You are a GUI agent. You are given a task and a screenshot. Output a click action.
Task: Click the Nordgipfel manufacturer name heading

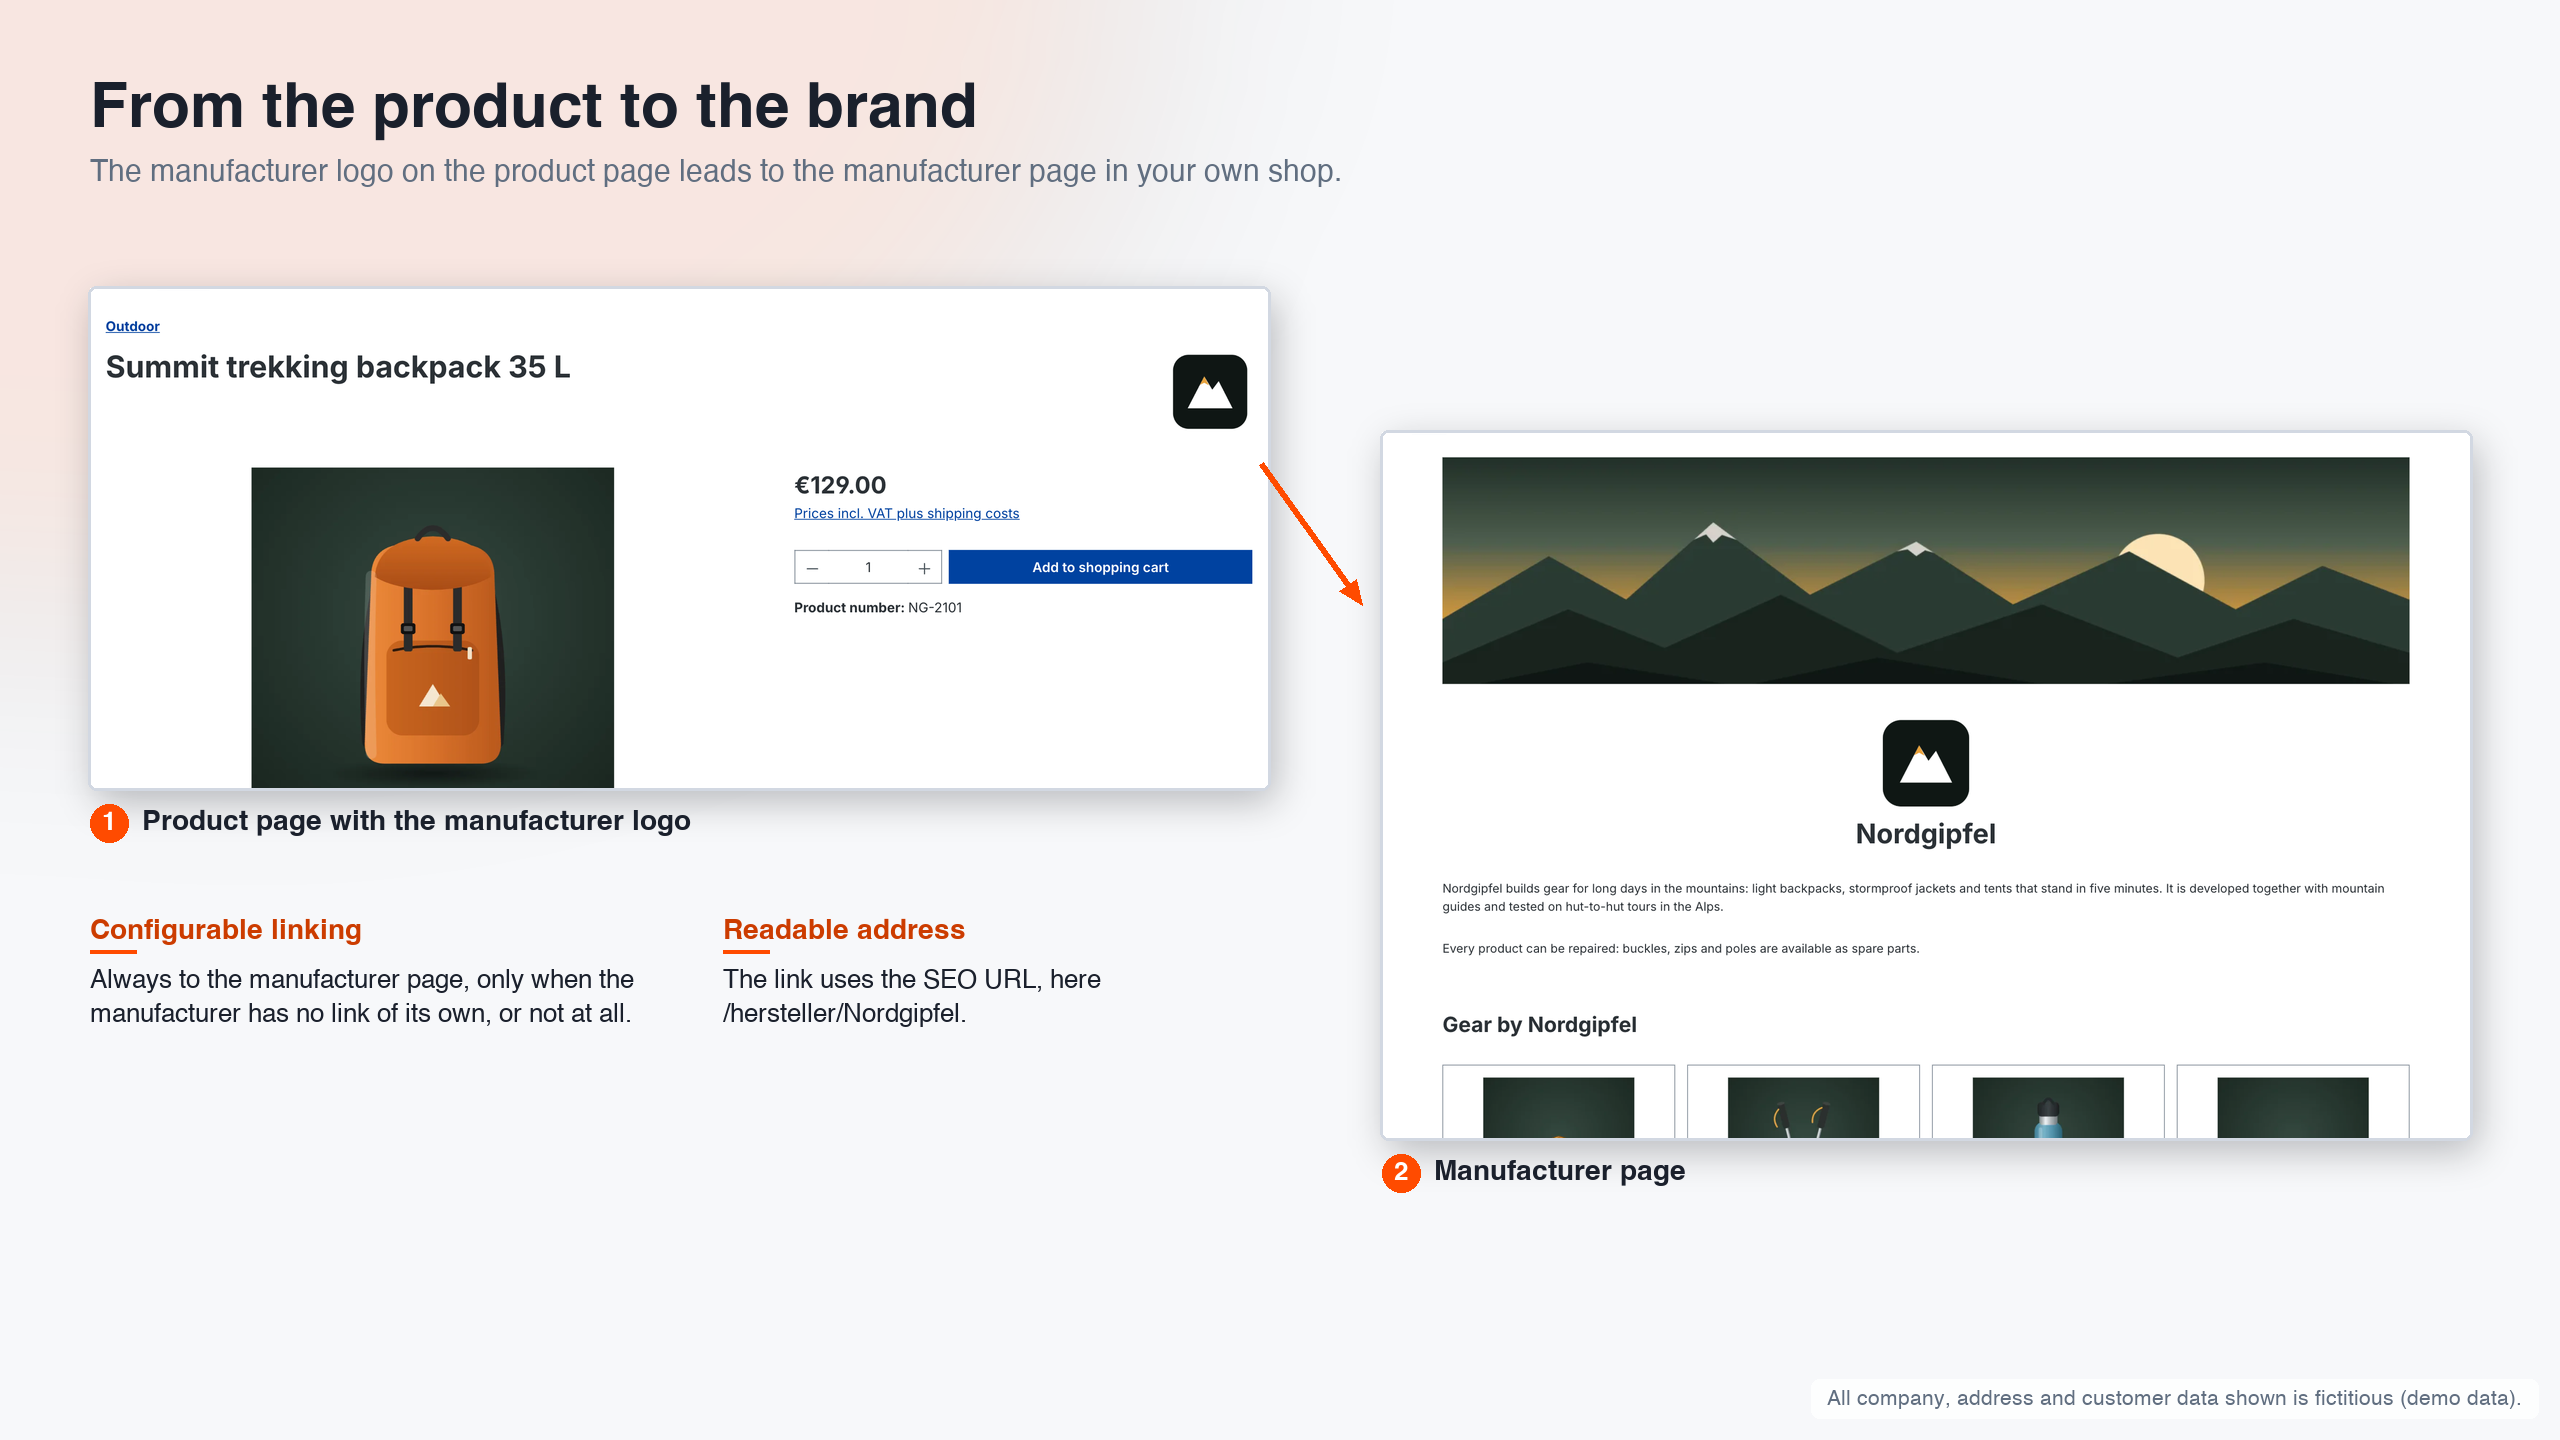pyautogui.click(x=1925, y=833)
